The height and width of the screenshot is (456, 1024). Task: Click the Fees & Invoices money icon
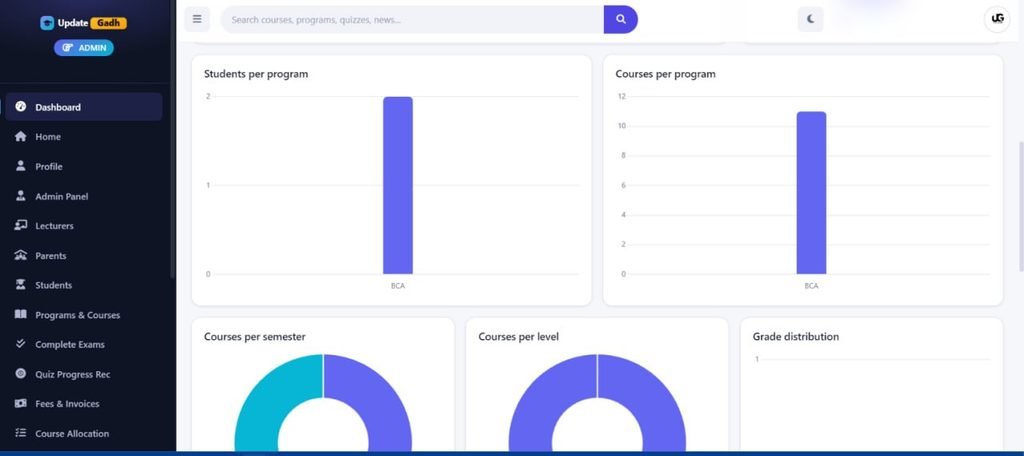click(20, 404)
